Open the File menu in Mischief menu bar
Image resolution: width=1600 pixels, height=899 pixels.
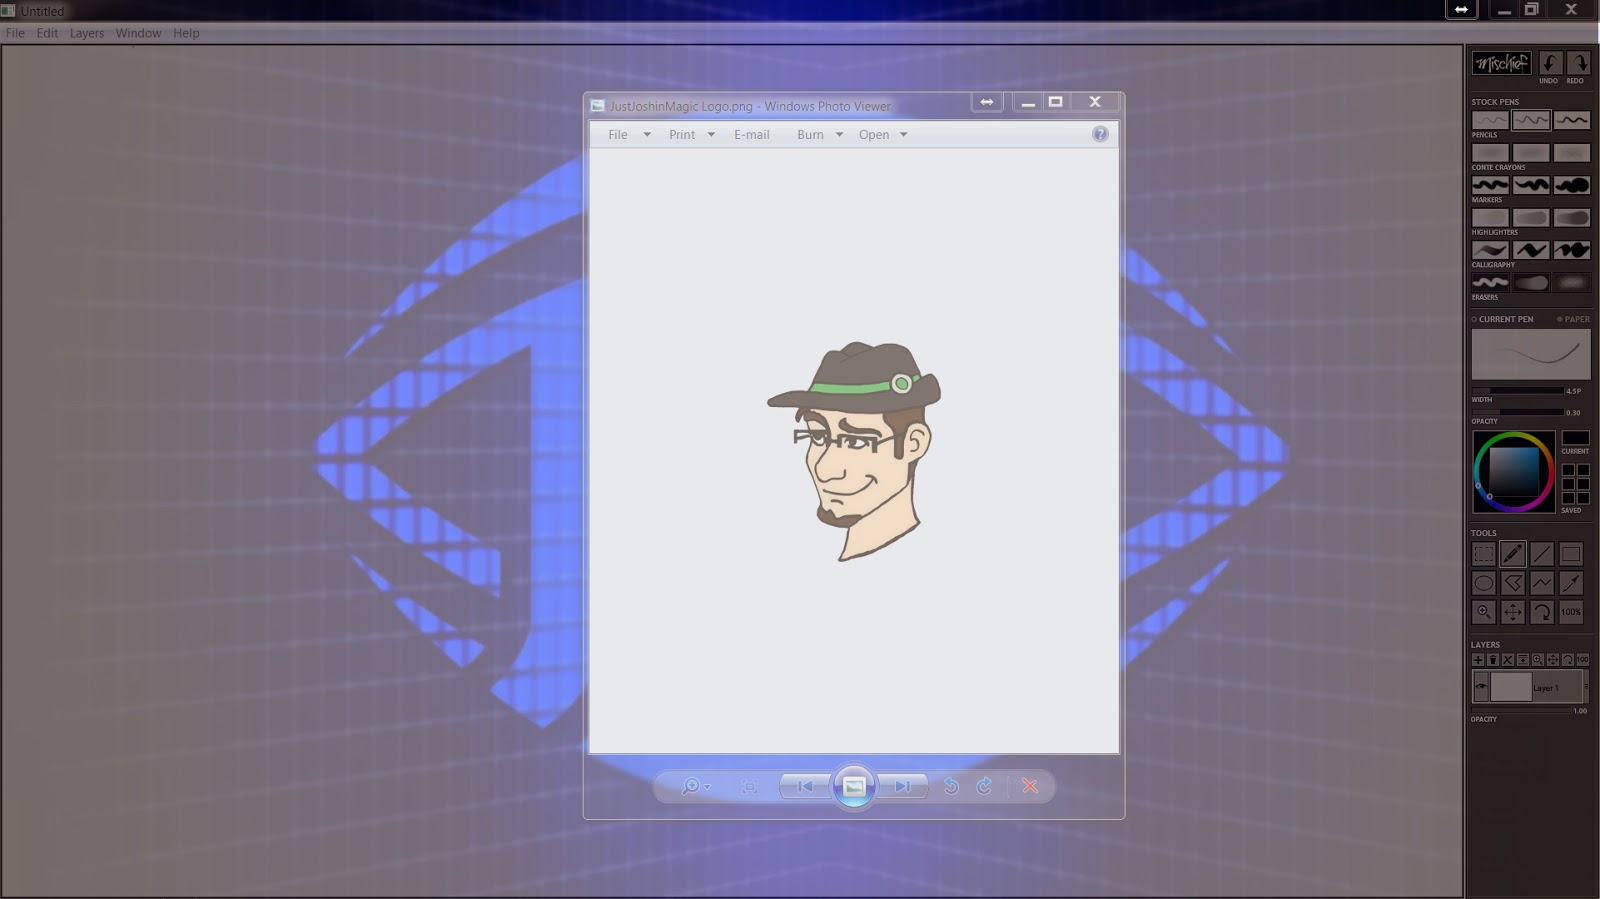pyautogui.click(x=15, y=33)
